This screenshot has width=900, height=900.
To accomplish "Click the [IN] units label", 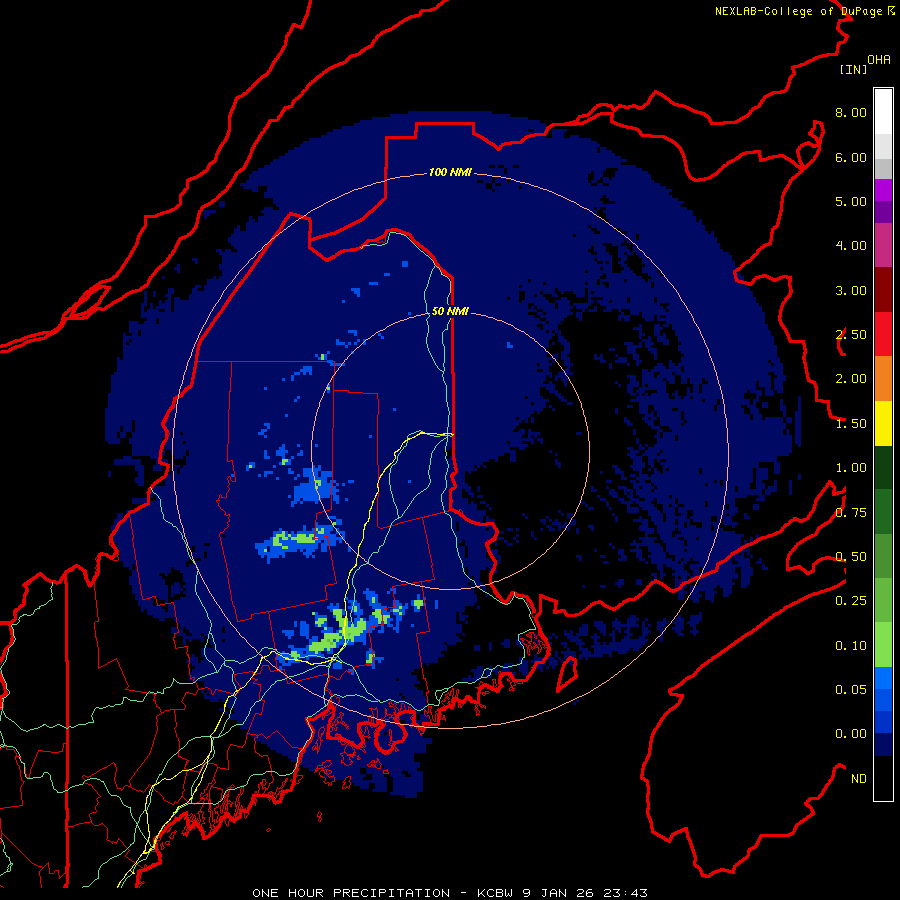I will (x=853, y=69).
